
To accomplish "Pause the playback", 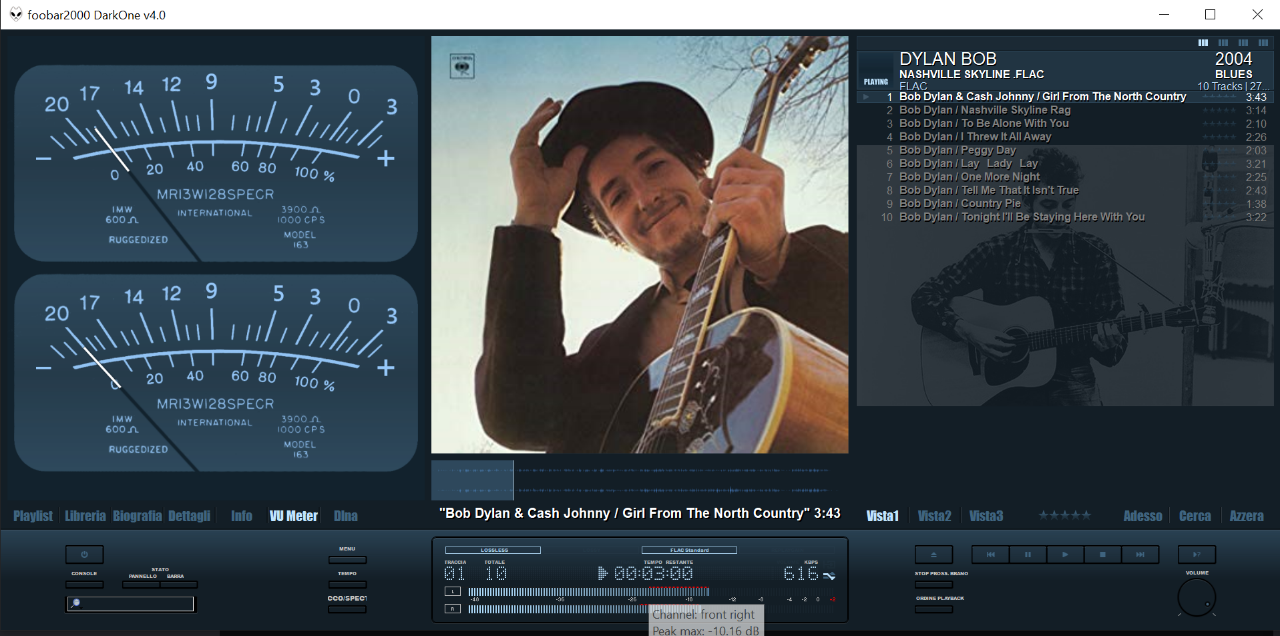I will coord(1028,554).
